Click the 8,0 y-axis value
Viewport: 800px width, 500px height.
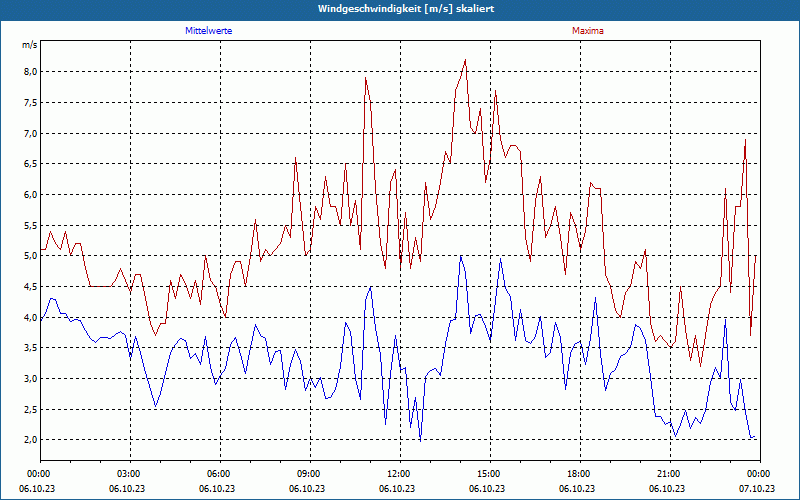(x=31, y=72)
